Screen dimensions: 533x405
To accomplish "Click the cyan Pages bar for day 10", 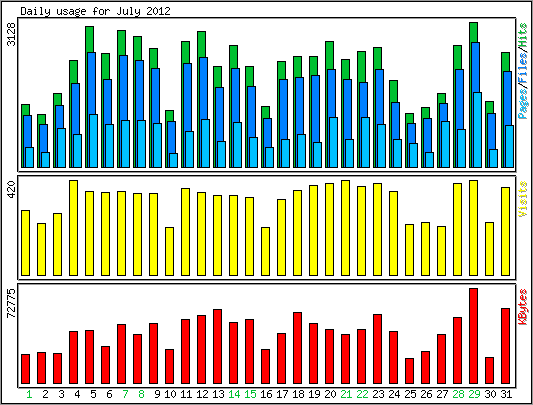I will (x=173, y=160).
